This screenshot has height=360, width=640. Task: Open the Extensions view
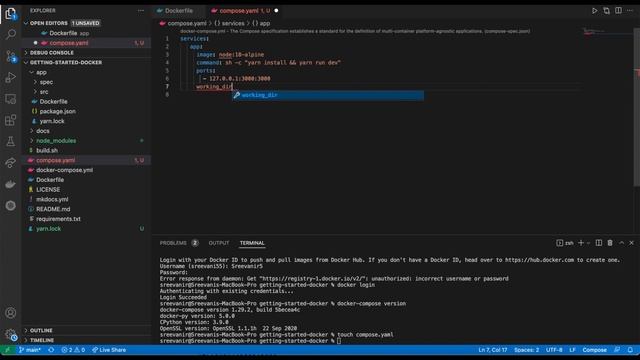(x=11, y=120)
